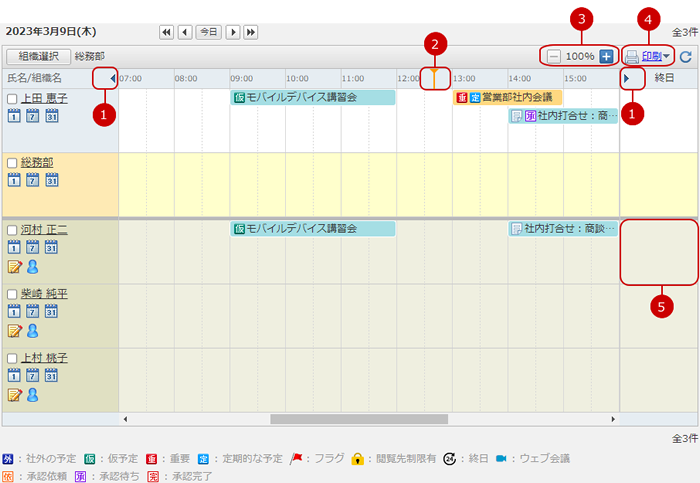This screenshot has height=483, width=700.
Task: Open day view icon for 河村 正二
Action: tap(14, 246)
